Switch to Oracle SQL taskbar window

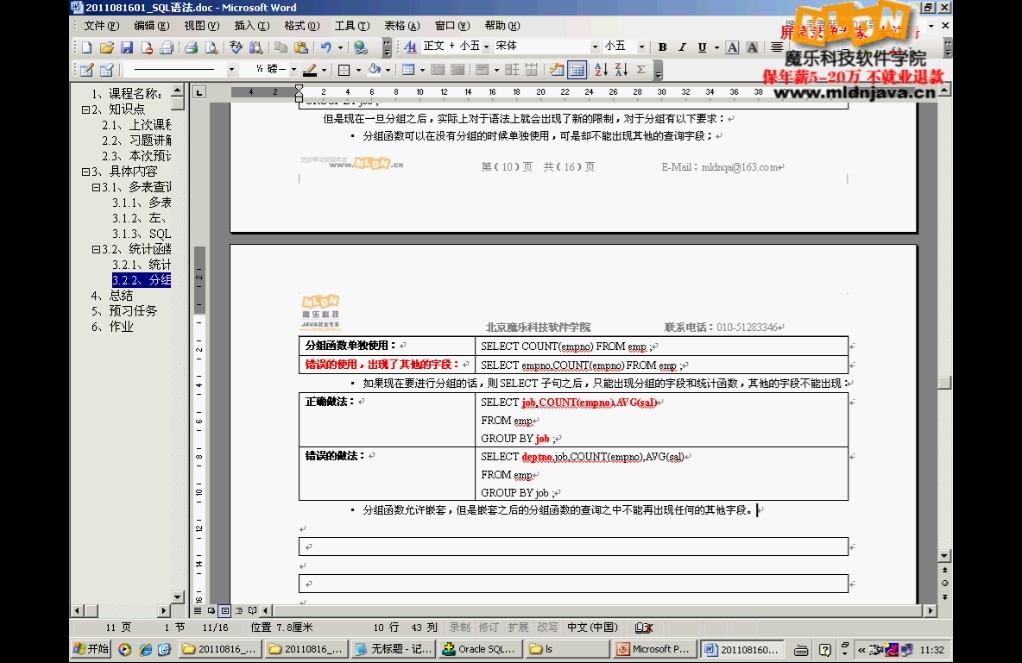tap(480, 649)
